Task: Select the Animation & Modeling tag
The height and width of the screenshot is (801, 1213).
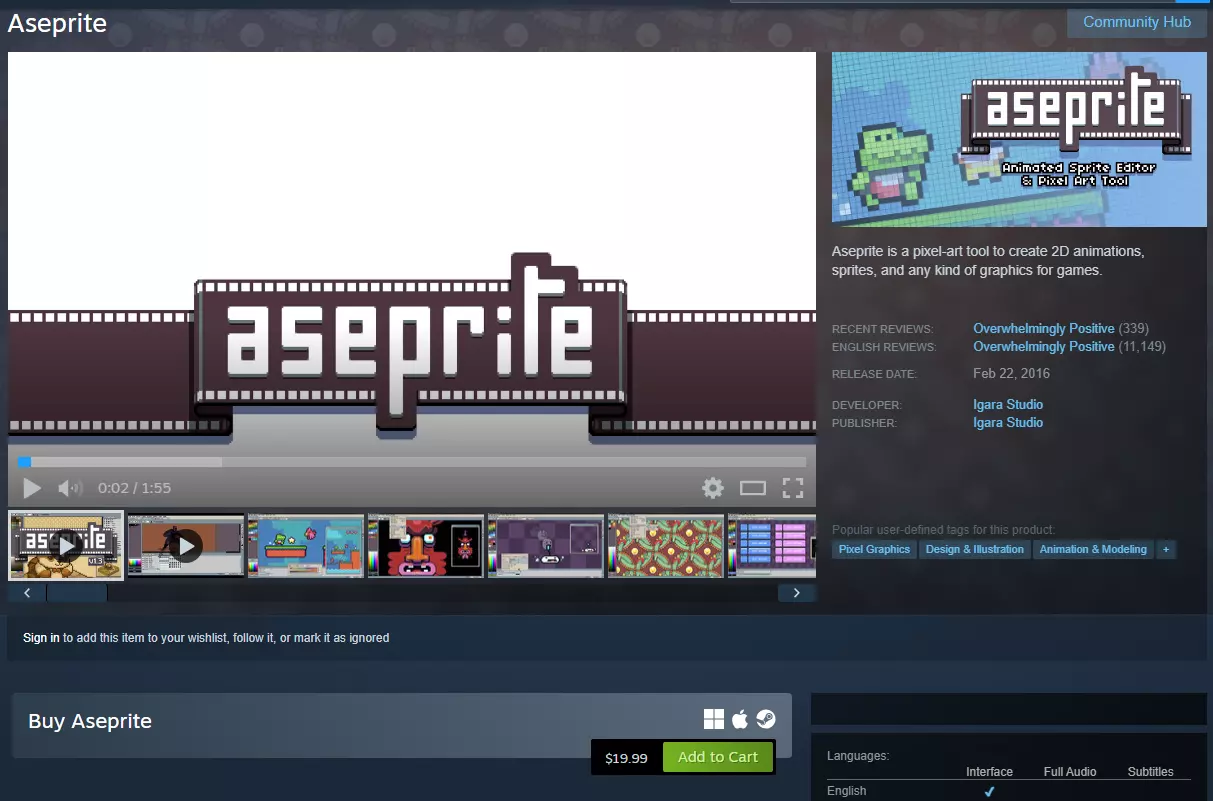Action: [1093, 549]
